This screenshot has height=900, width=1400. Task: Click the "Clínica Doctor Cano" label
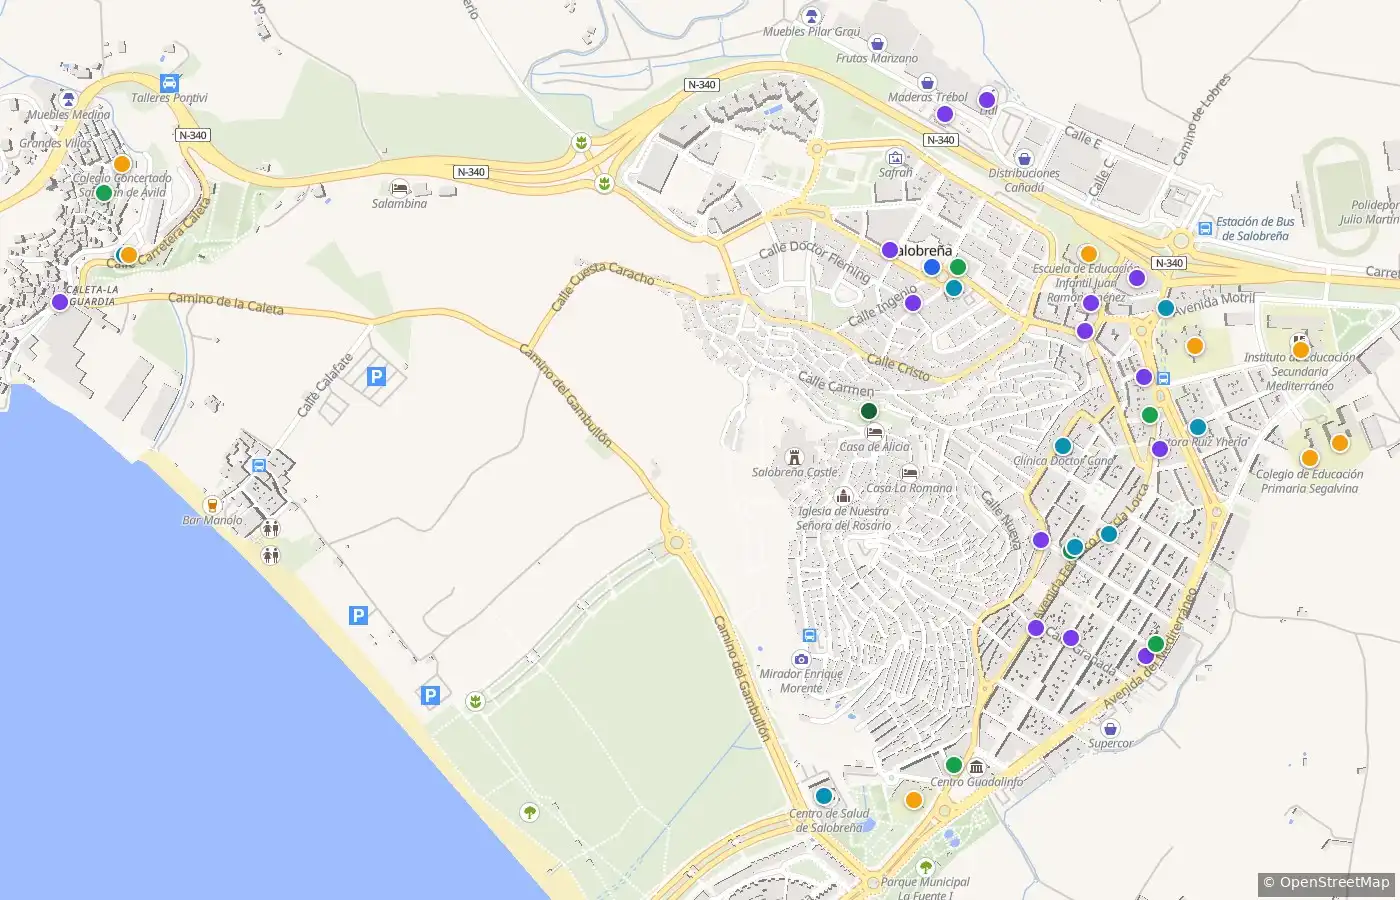tap(1063, 461)
